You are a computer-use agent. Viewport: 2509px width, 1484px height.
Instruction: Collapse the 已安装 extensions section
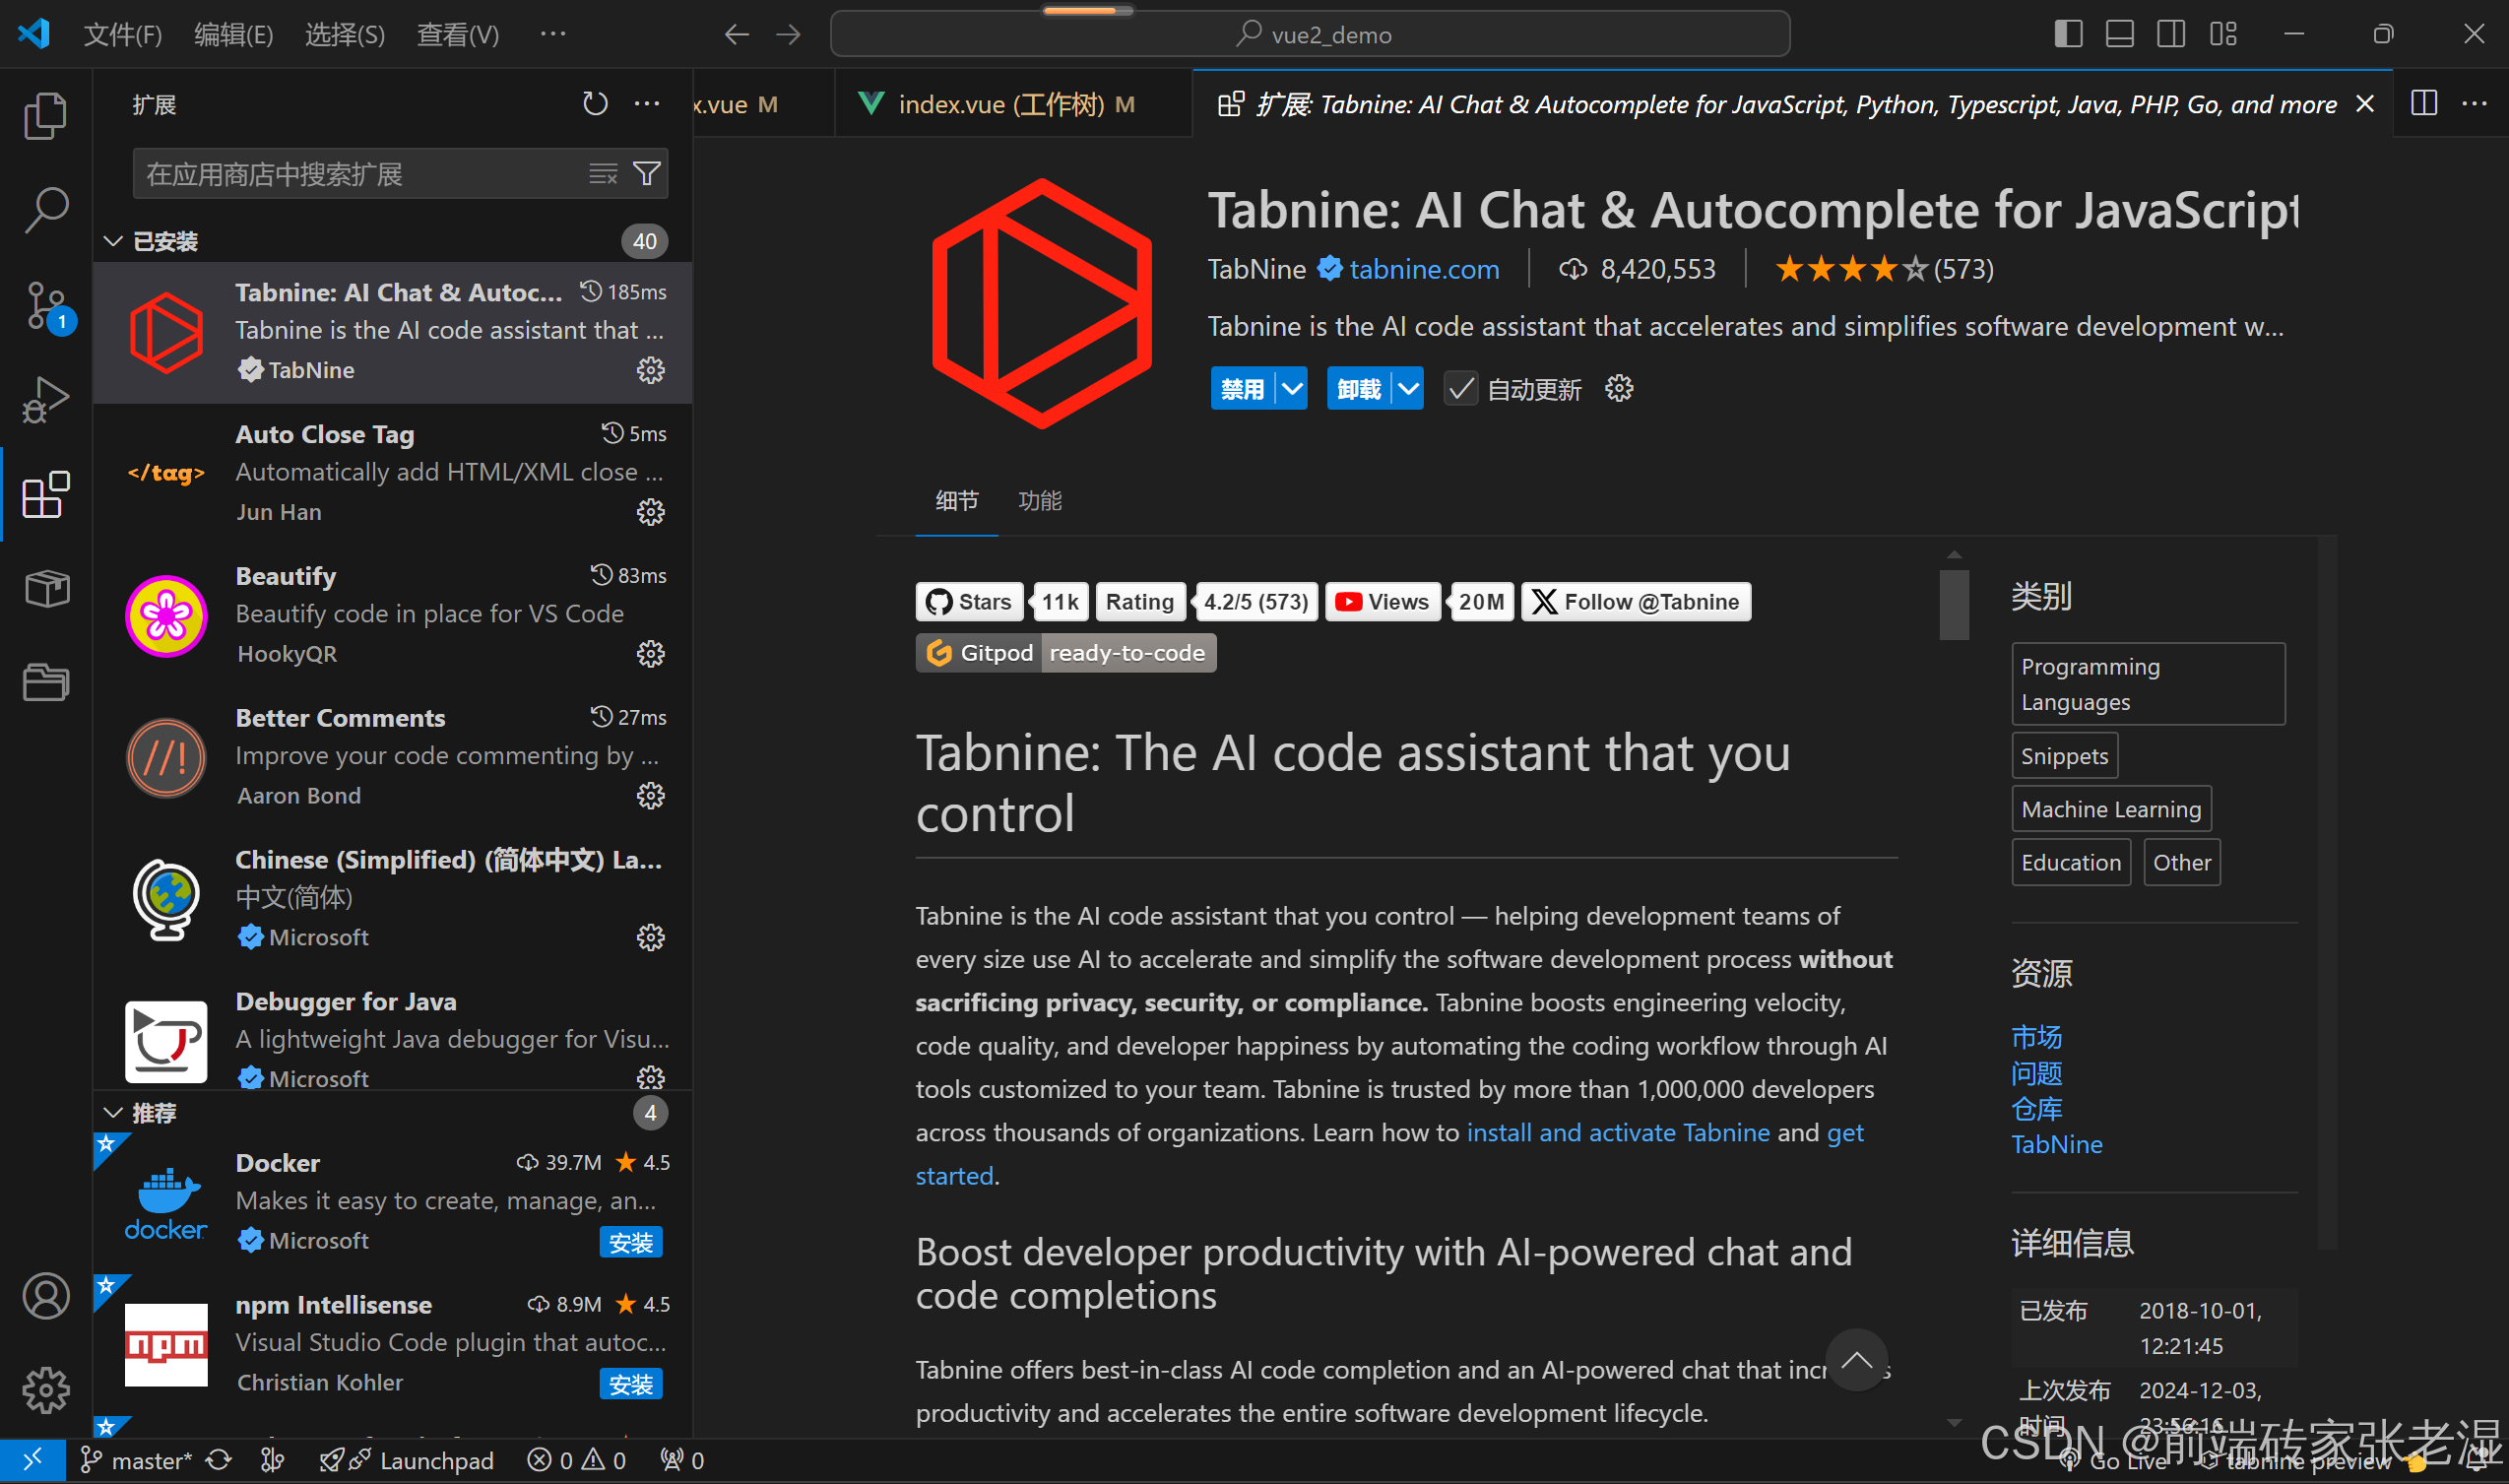[x=113, y=242]
